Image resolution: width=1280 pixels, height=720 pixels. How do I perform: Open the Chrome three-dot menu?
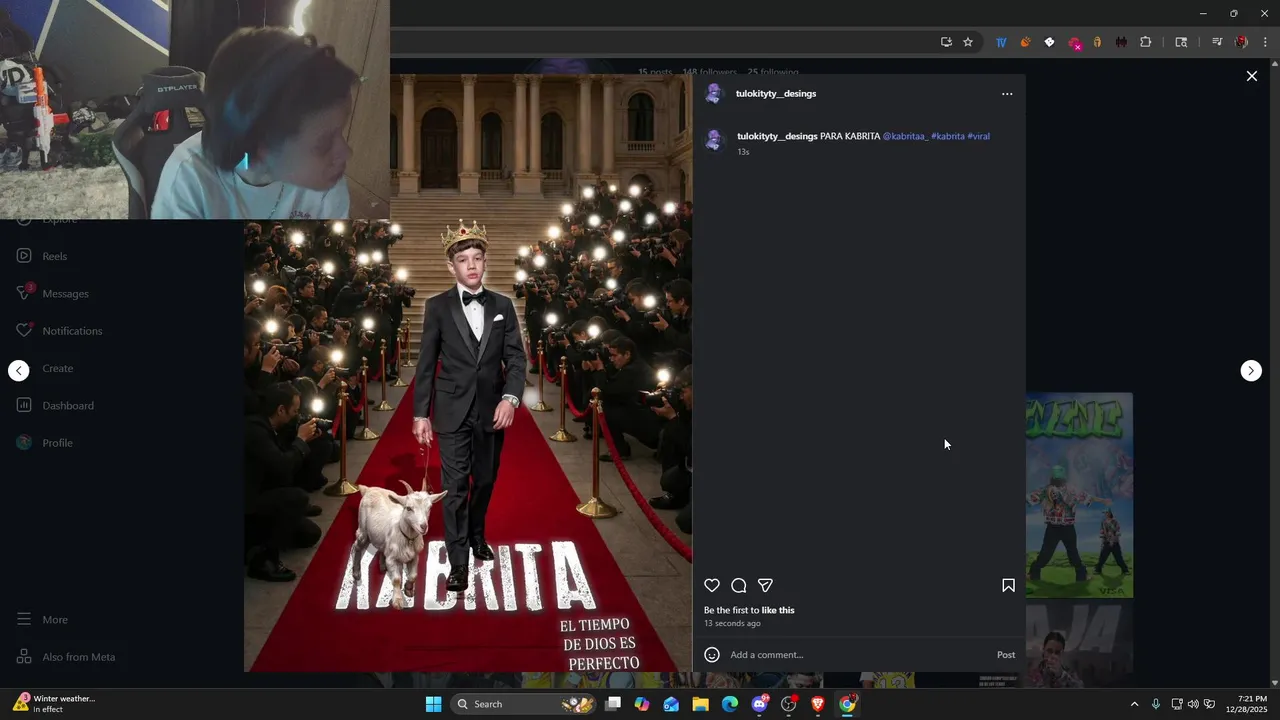[x=1265, y=42]
